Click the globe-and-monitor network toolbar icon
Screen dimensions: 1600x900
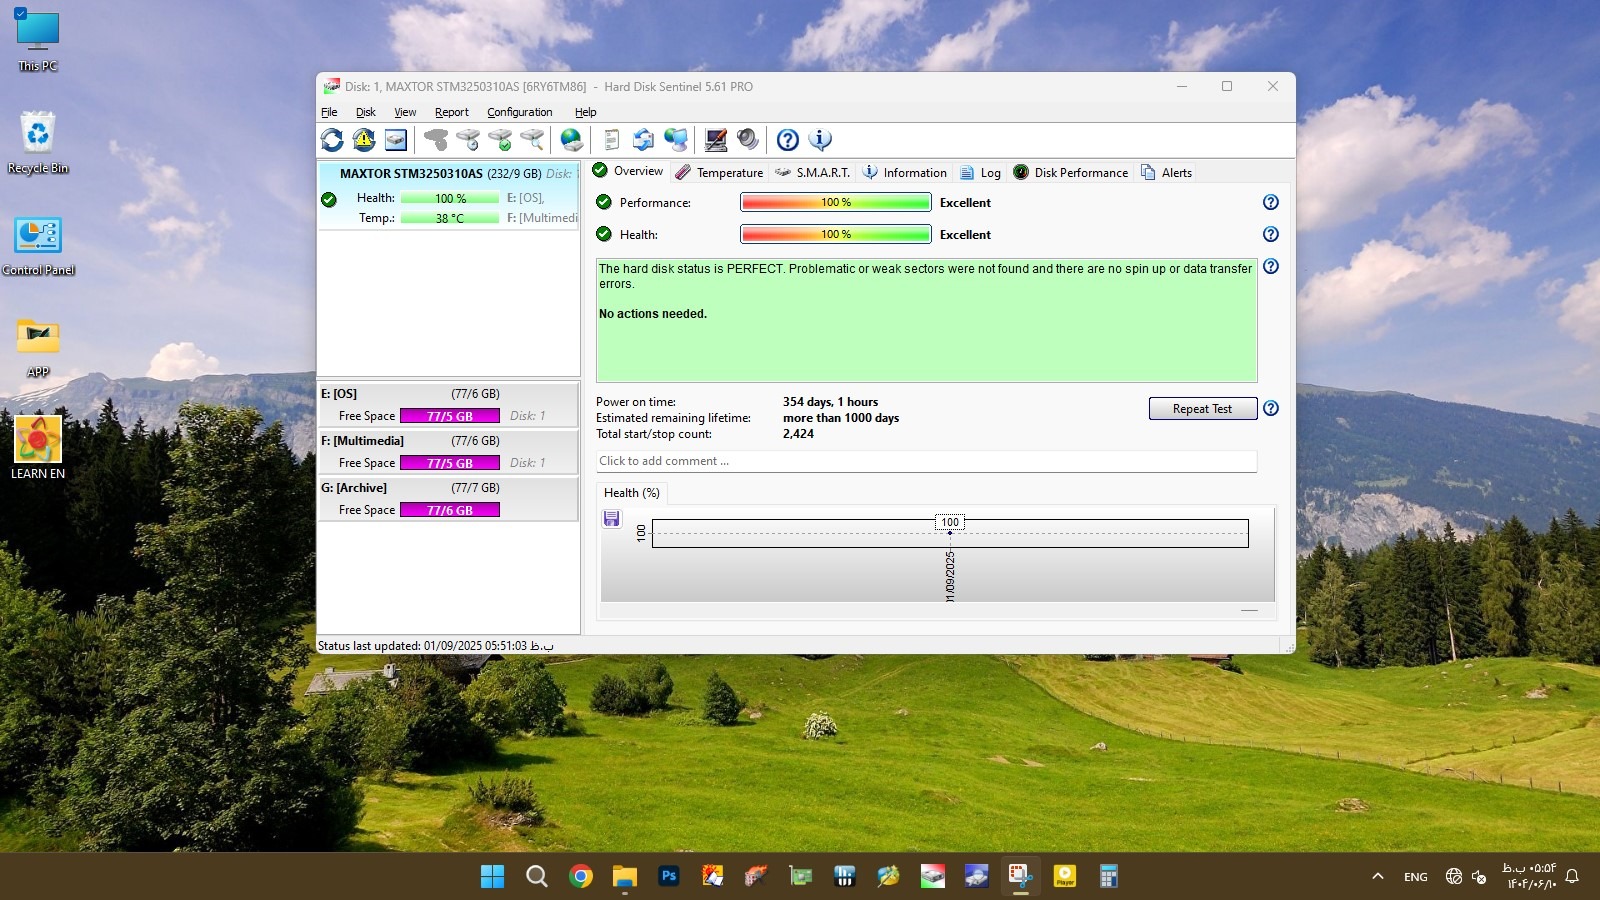point(676,140)
